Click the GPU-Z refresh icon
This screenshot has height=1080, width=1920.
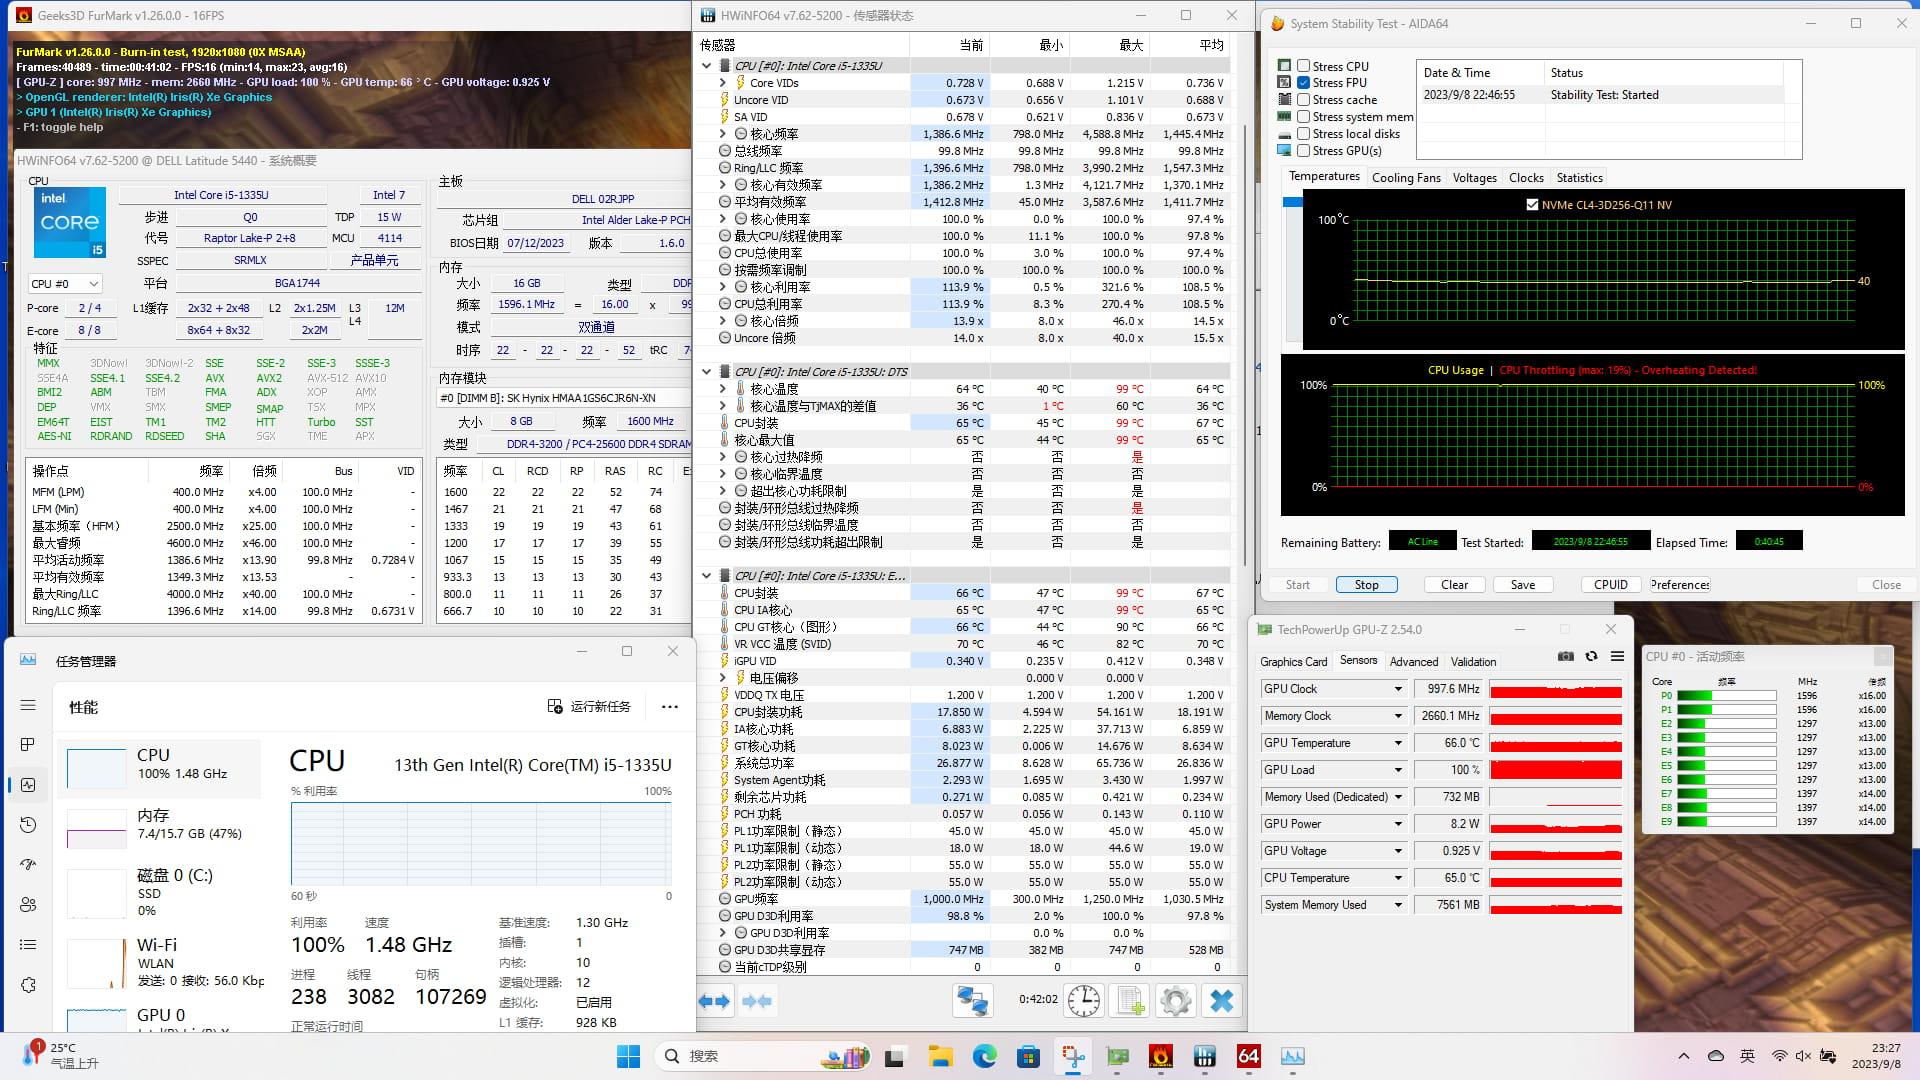(x=1591, y=656)
